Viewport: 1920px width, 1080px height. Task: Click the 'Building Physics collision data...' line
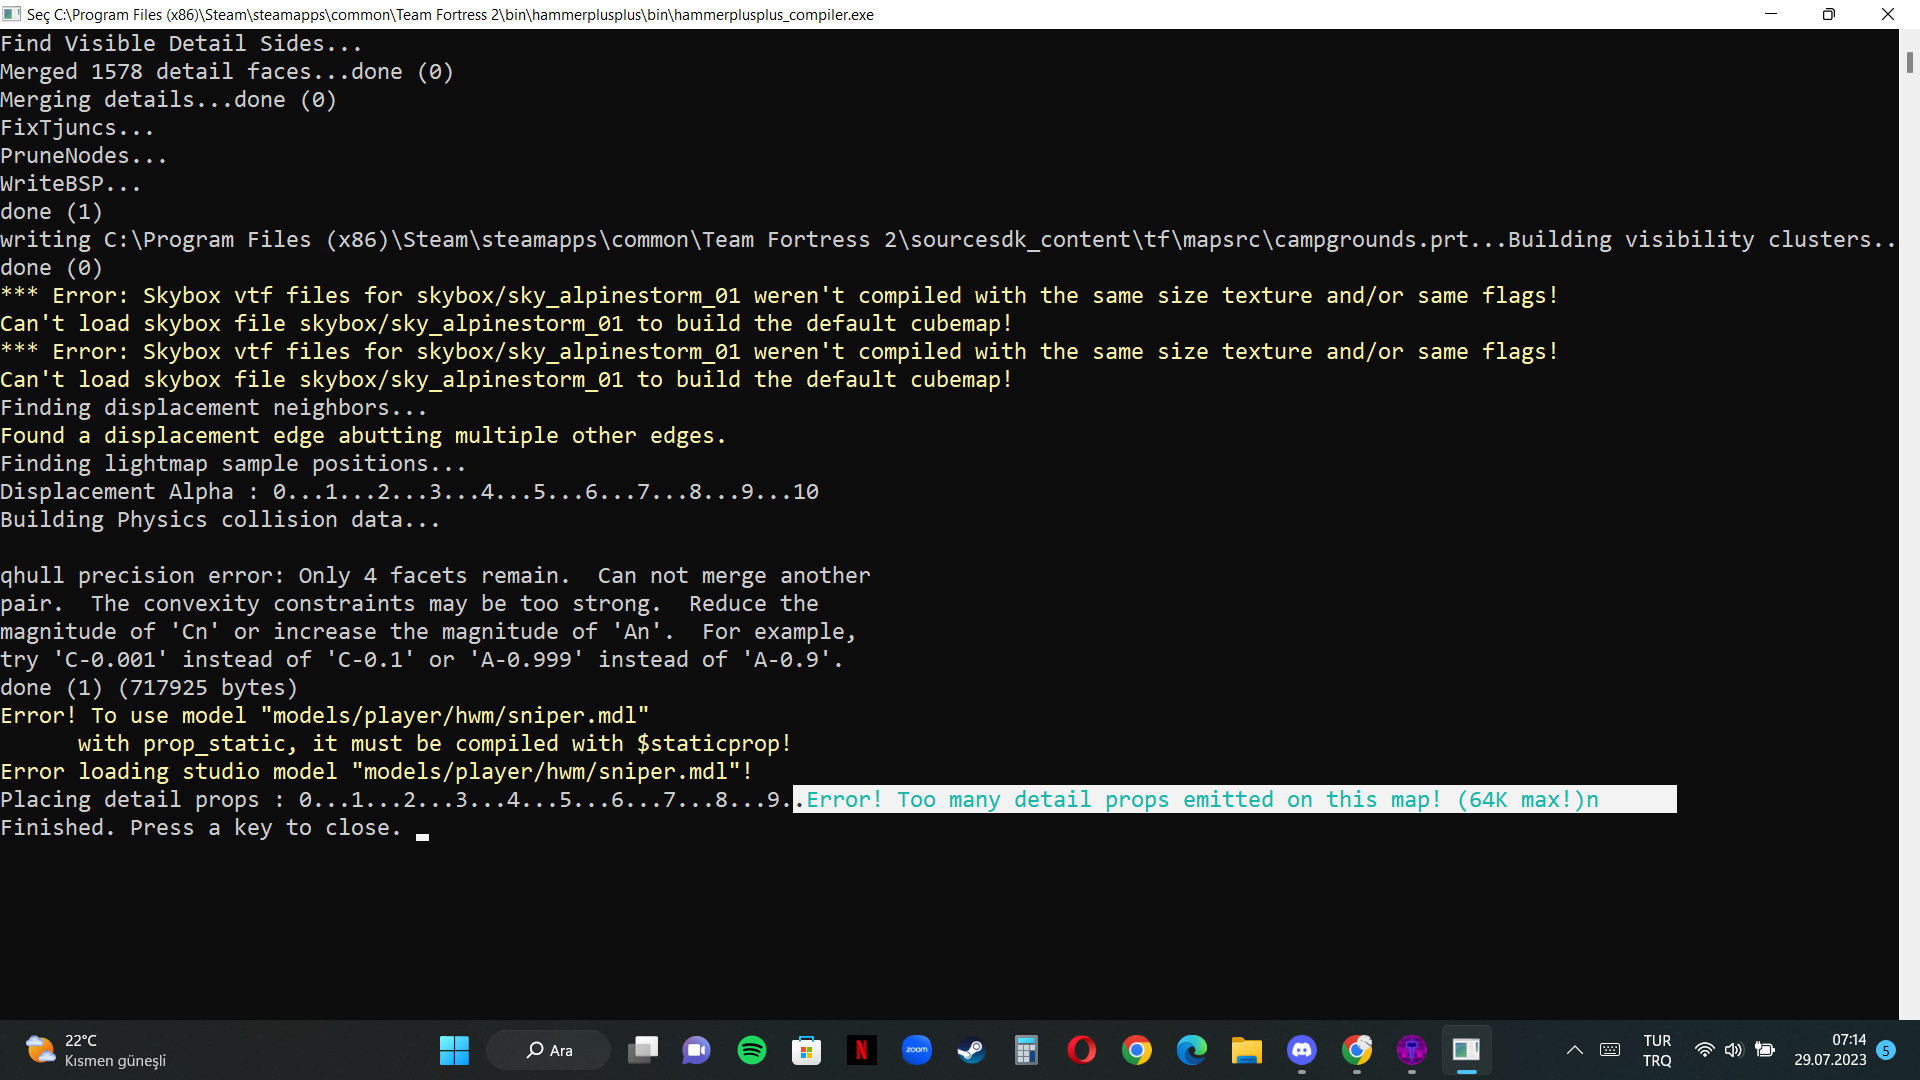[x=220, y=520]
